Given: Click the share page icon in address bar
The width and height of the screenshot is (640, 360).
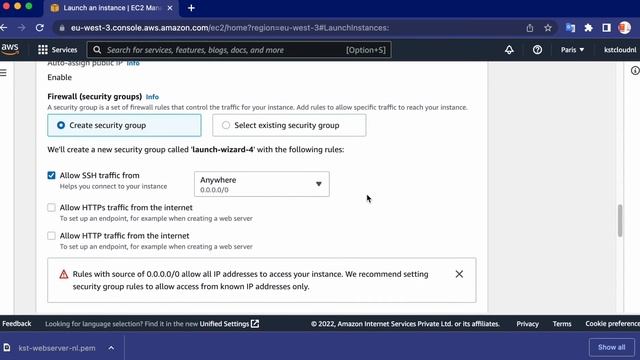Looking at the screenshot, I should 530,28.
